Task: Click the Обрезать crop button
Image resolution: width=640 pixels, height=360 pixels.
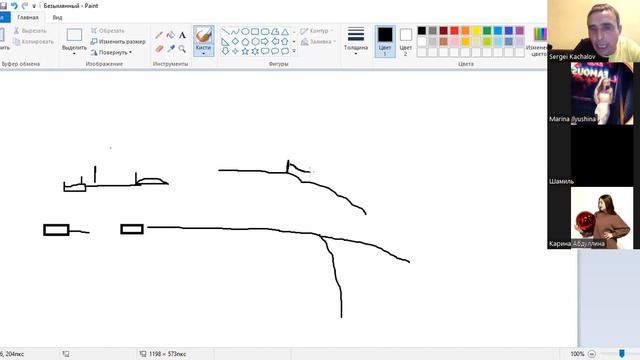Action: point(107,31)
